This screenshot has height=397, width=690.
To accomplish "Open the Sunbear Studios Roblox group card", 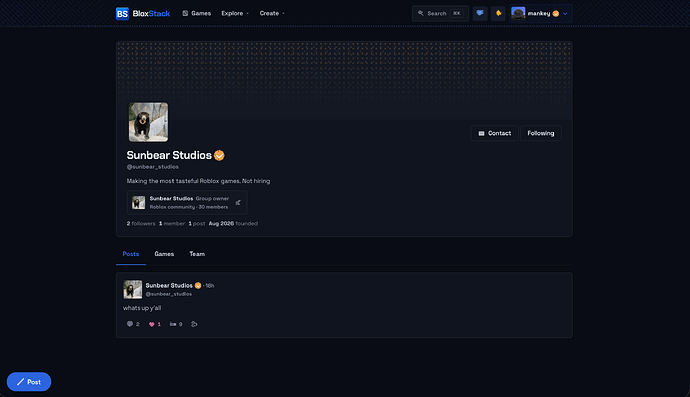I will point(187,202).
